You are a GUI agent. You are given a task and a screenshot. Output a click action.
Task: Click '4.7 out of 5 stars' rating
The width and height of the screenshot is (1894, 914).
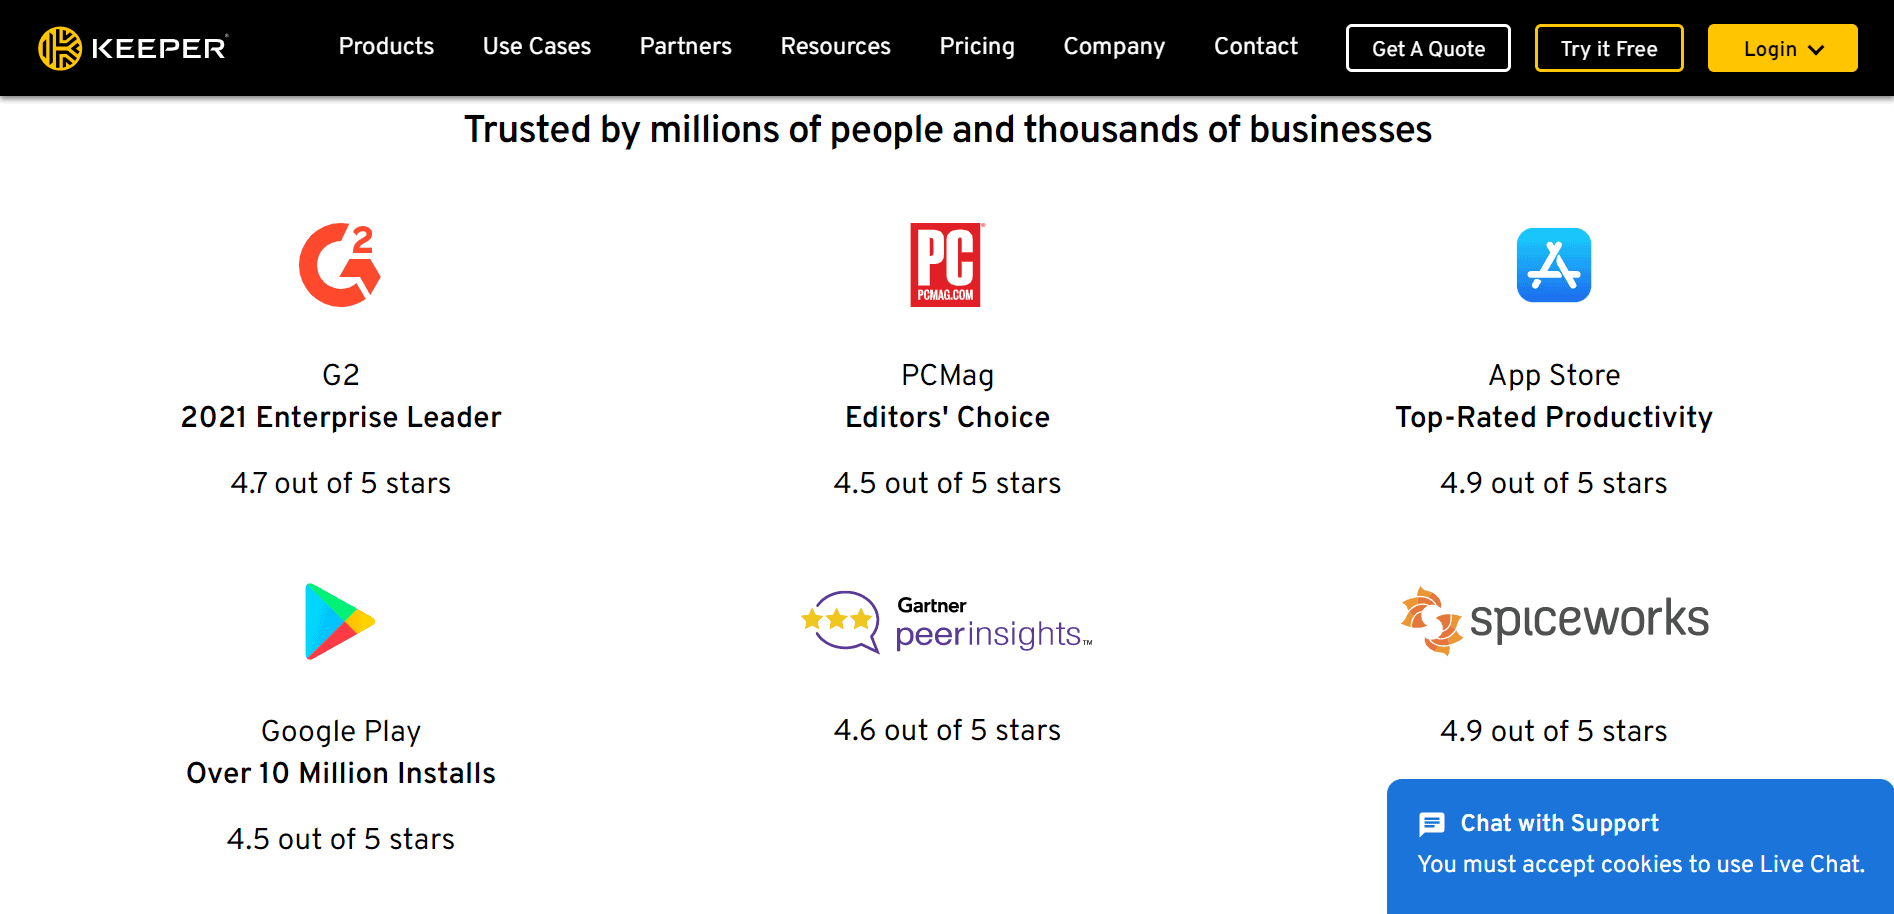[341, 483]
